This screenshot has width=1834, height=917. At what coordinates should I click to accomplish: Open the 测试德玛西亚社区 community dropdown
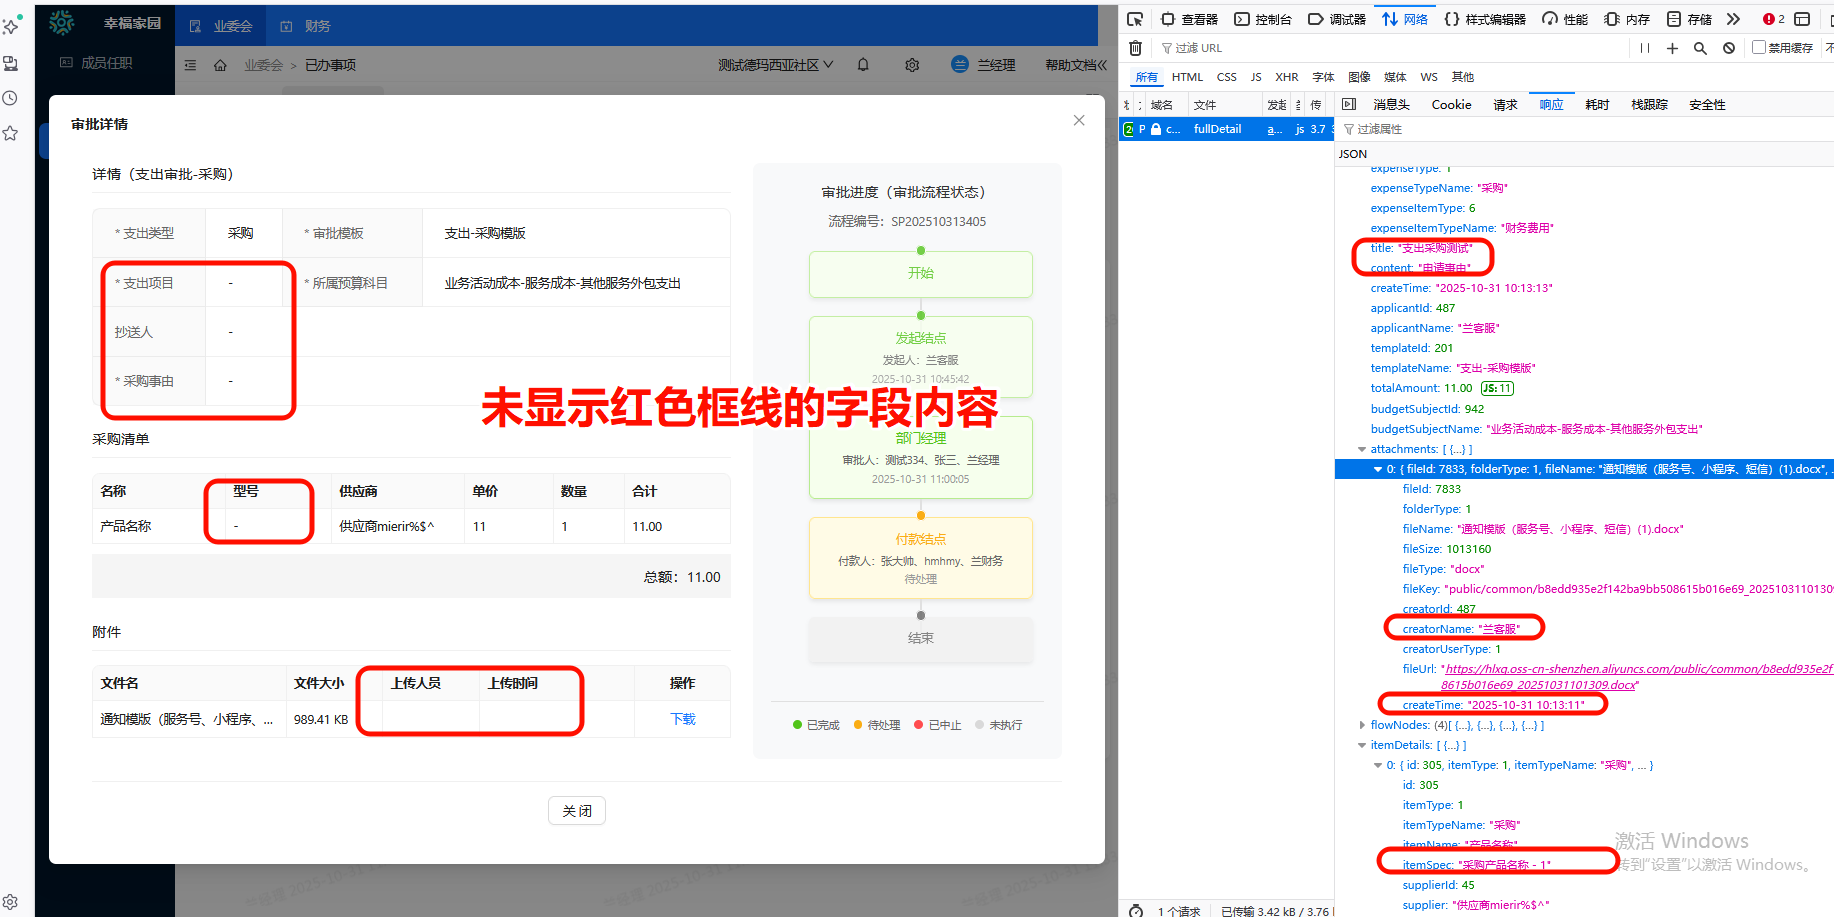[x=775, y=64]
